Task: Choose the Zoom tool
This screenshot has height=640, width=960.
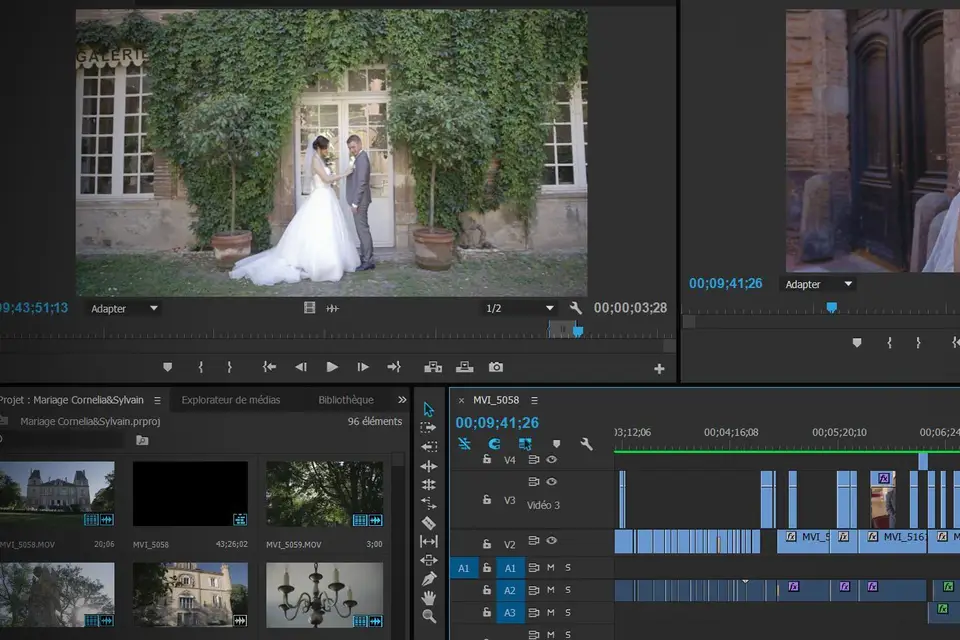Action: [429, 617]
